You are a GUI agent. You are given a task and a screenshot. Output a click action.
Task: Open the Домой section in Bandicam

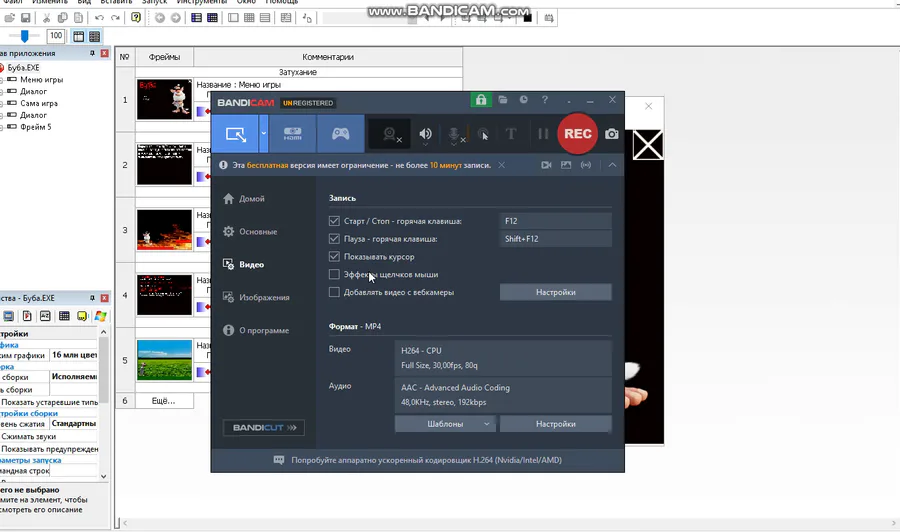244,199
